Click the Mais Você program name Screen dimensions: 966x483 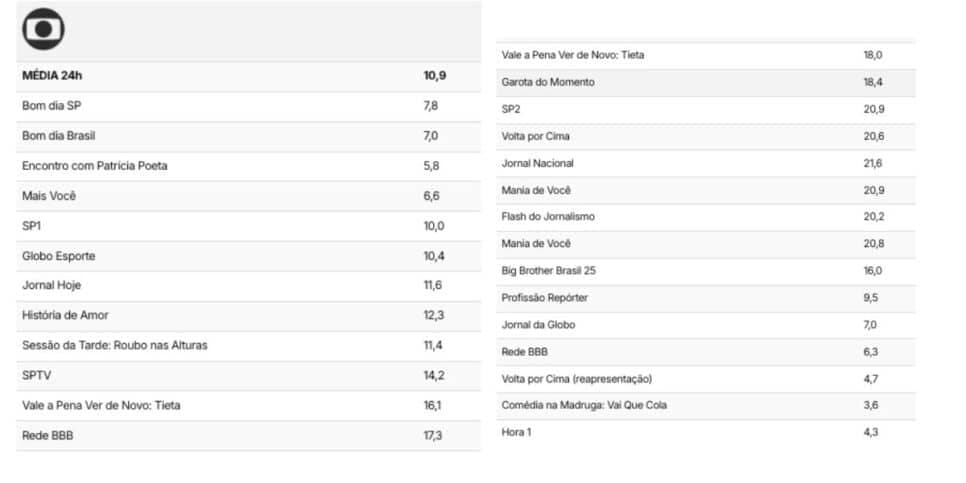pos(49,196)
